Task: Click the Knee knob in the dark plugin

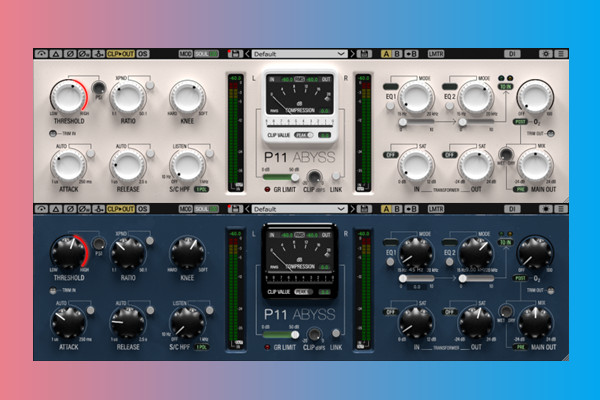Action: (x=188, y=253)
